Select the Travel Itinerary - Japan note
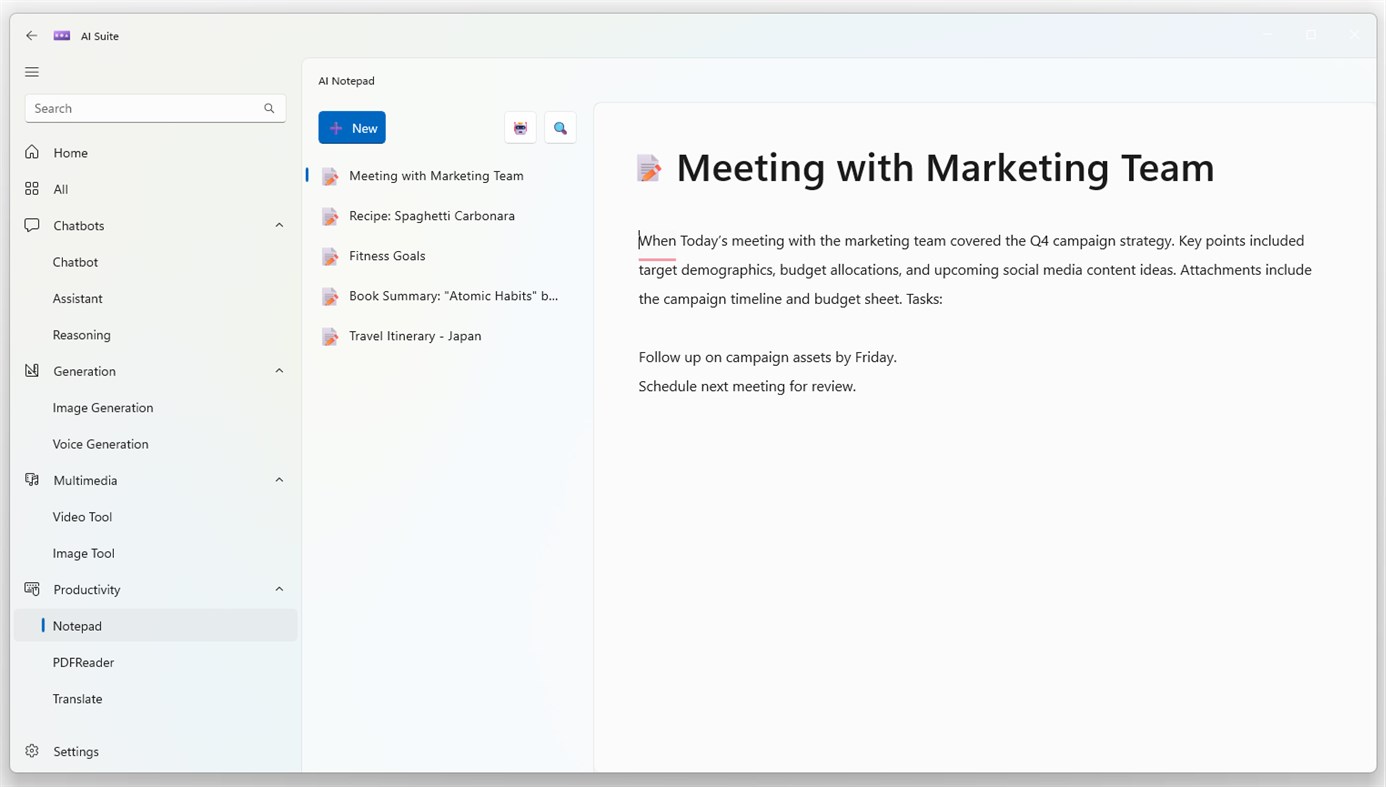Screen dimensions: 1386x787 coord(415,335)
